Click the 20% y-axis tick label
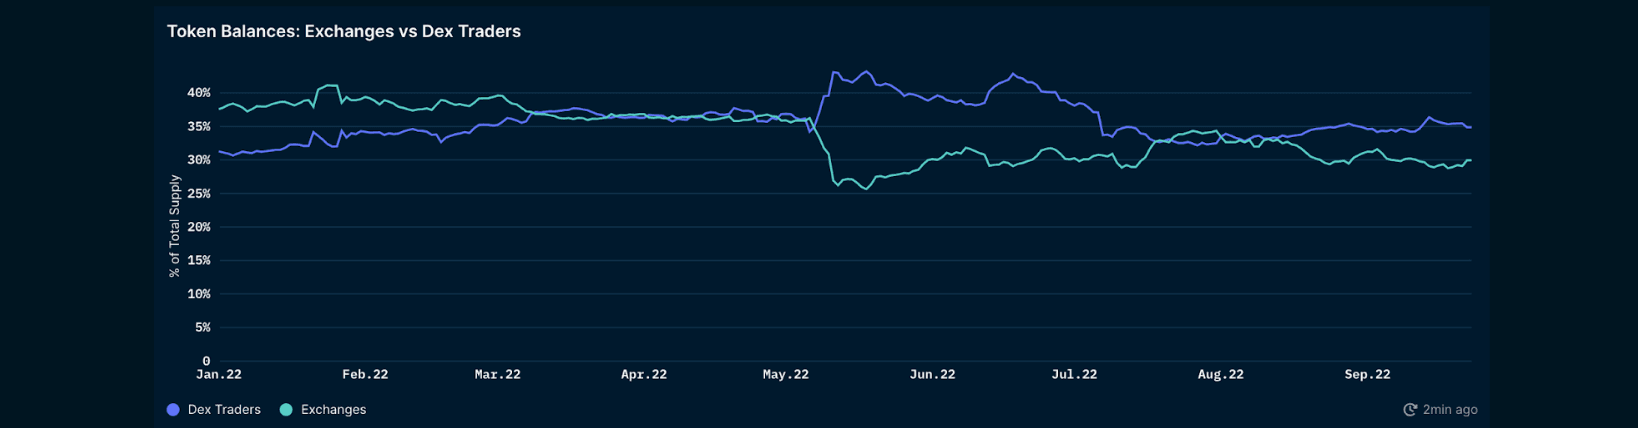 click(198, 227)
